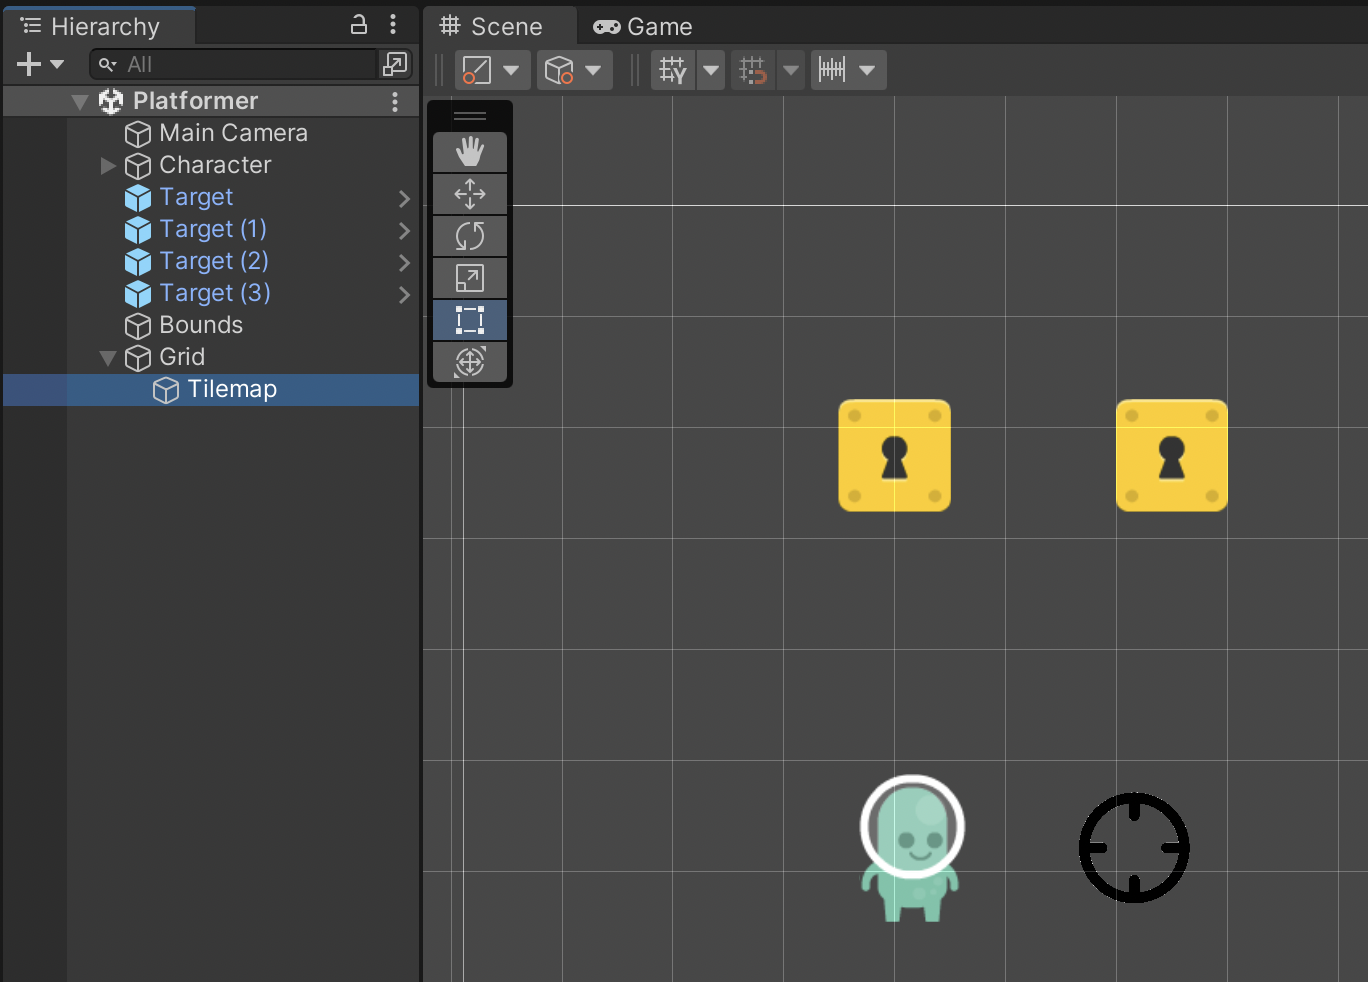Select the Hand (View) tool
Screen dimensions: 1368x982
tap(470, 152)
